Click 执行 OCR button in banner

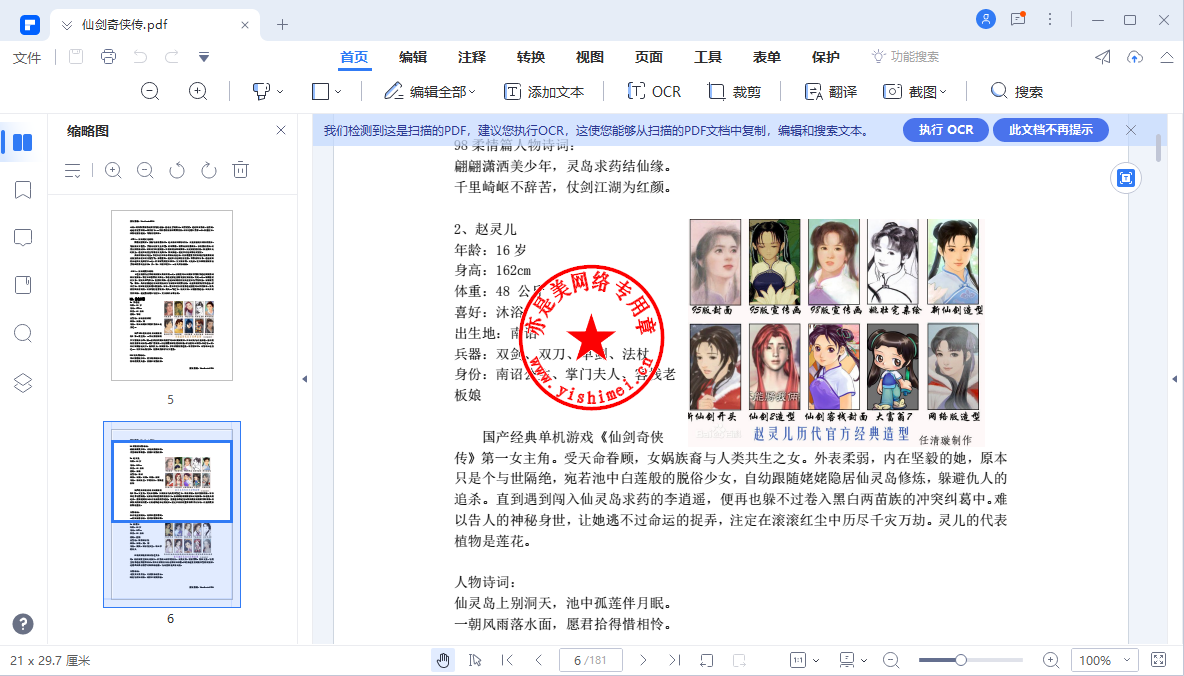coord(946,130)
